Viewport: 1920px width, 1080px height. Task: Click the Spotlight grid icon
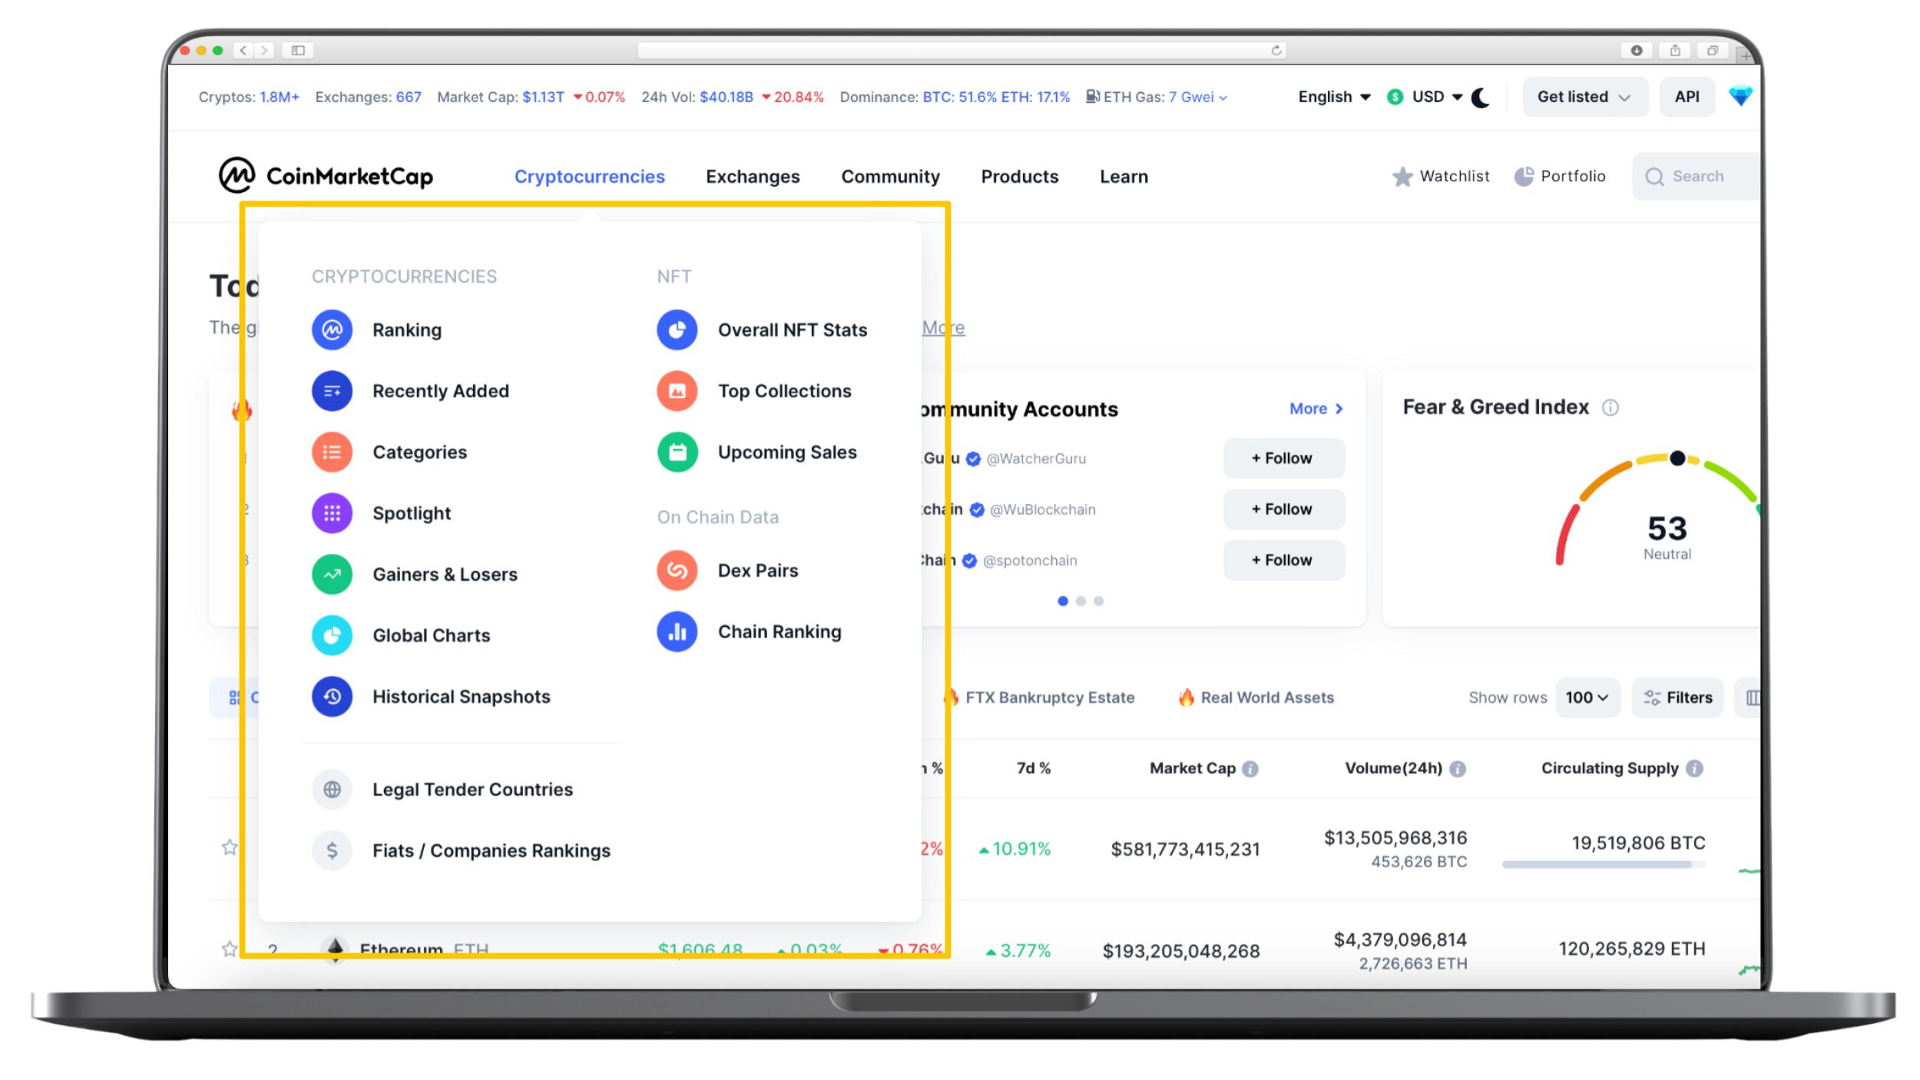(x=332, y=513)
